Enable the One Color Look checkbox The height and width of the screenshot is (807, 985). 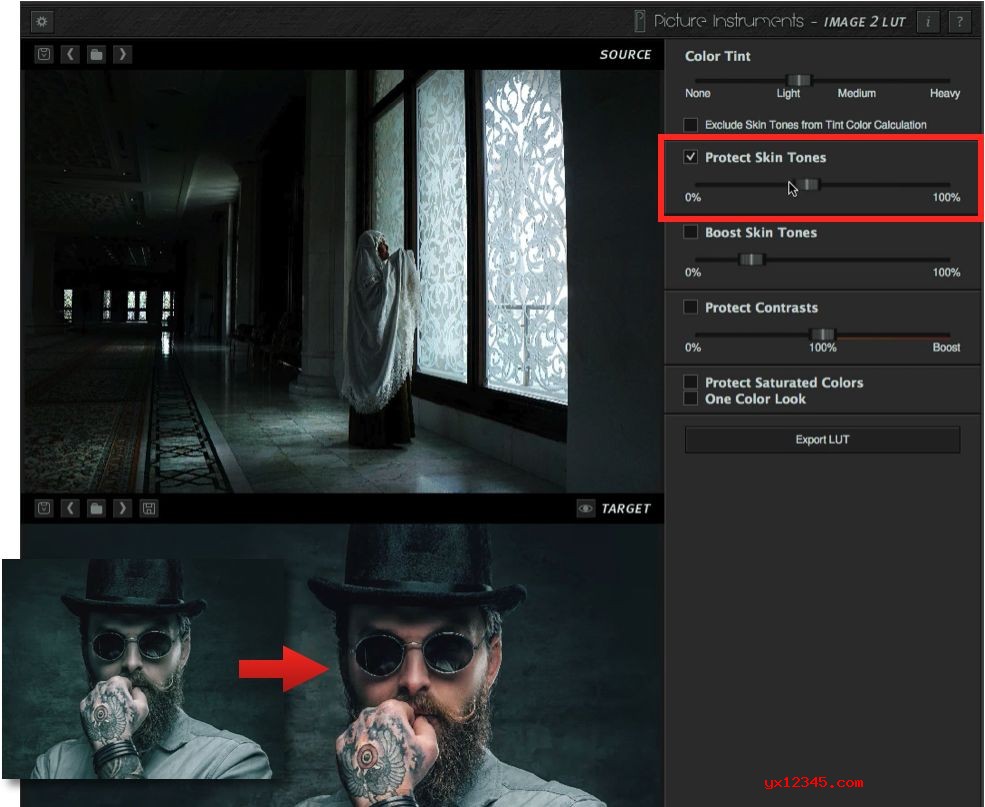pos(691,399)
